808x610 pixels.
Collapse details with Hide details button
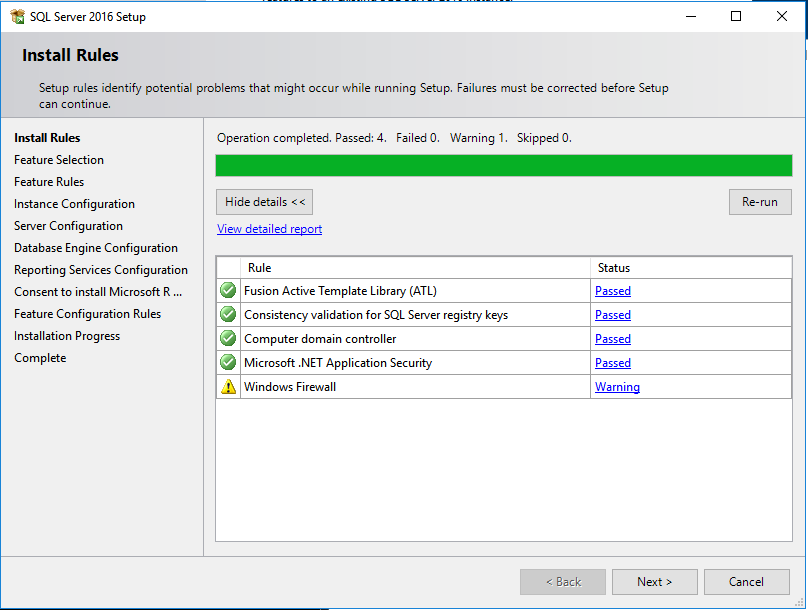point(264,201)
